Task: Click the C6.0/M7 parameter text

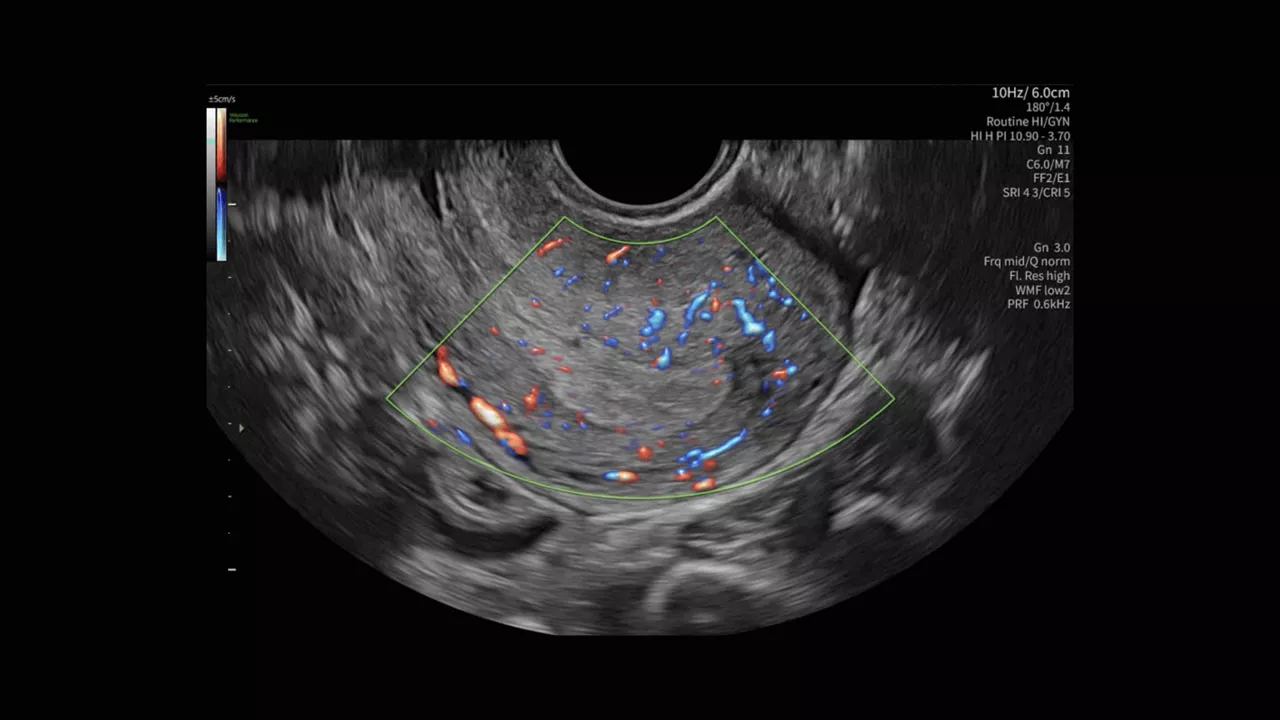Action: click(x=1048, y=164)
